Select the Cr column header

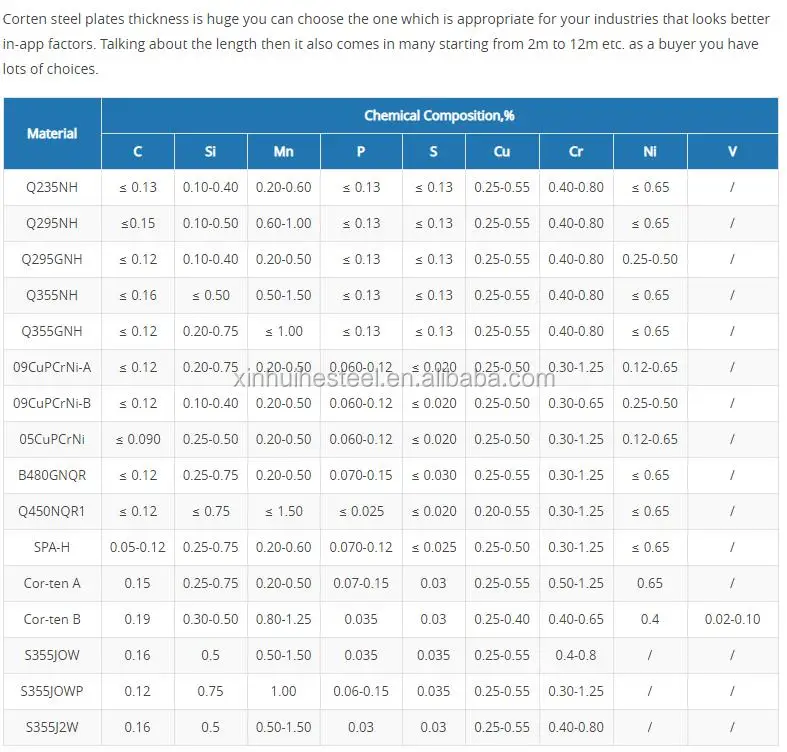(576, 151)
